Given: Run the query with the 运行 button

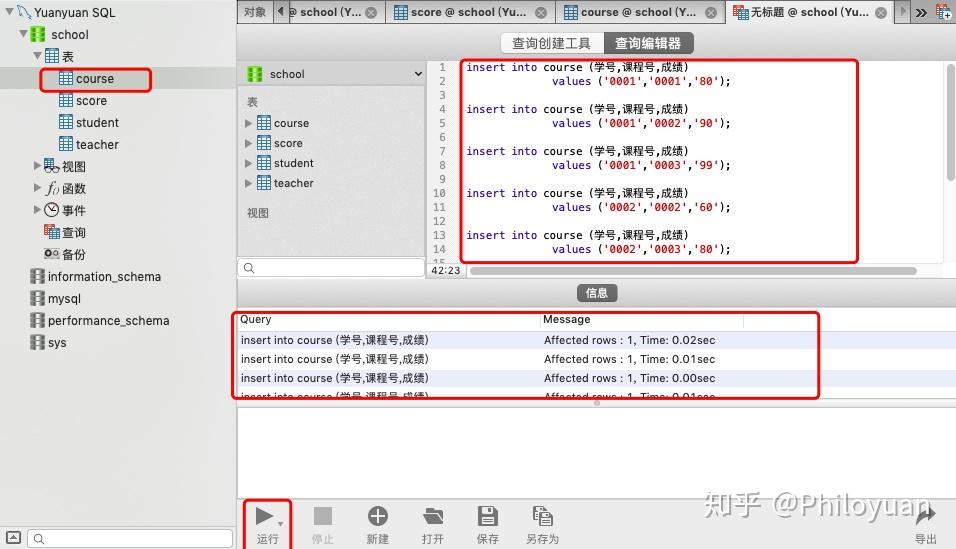Looking at the screenshot, I should point(267,525).
